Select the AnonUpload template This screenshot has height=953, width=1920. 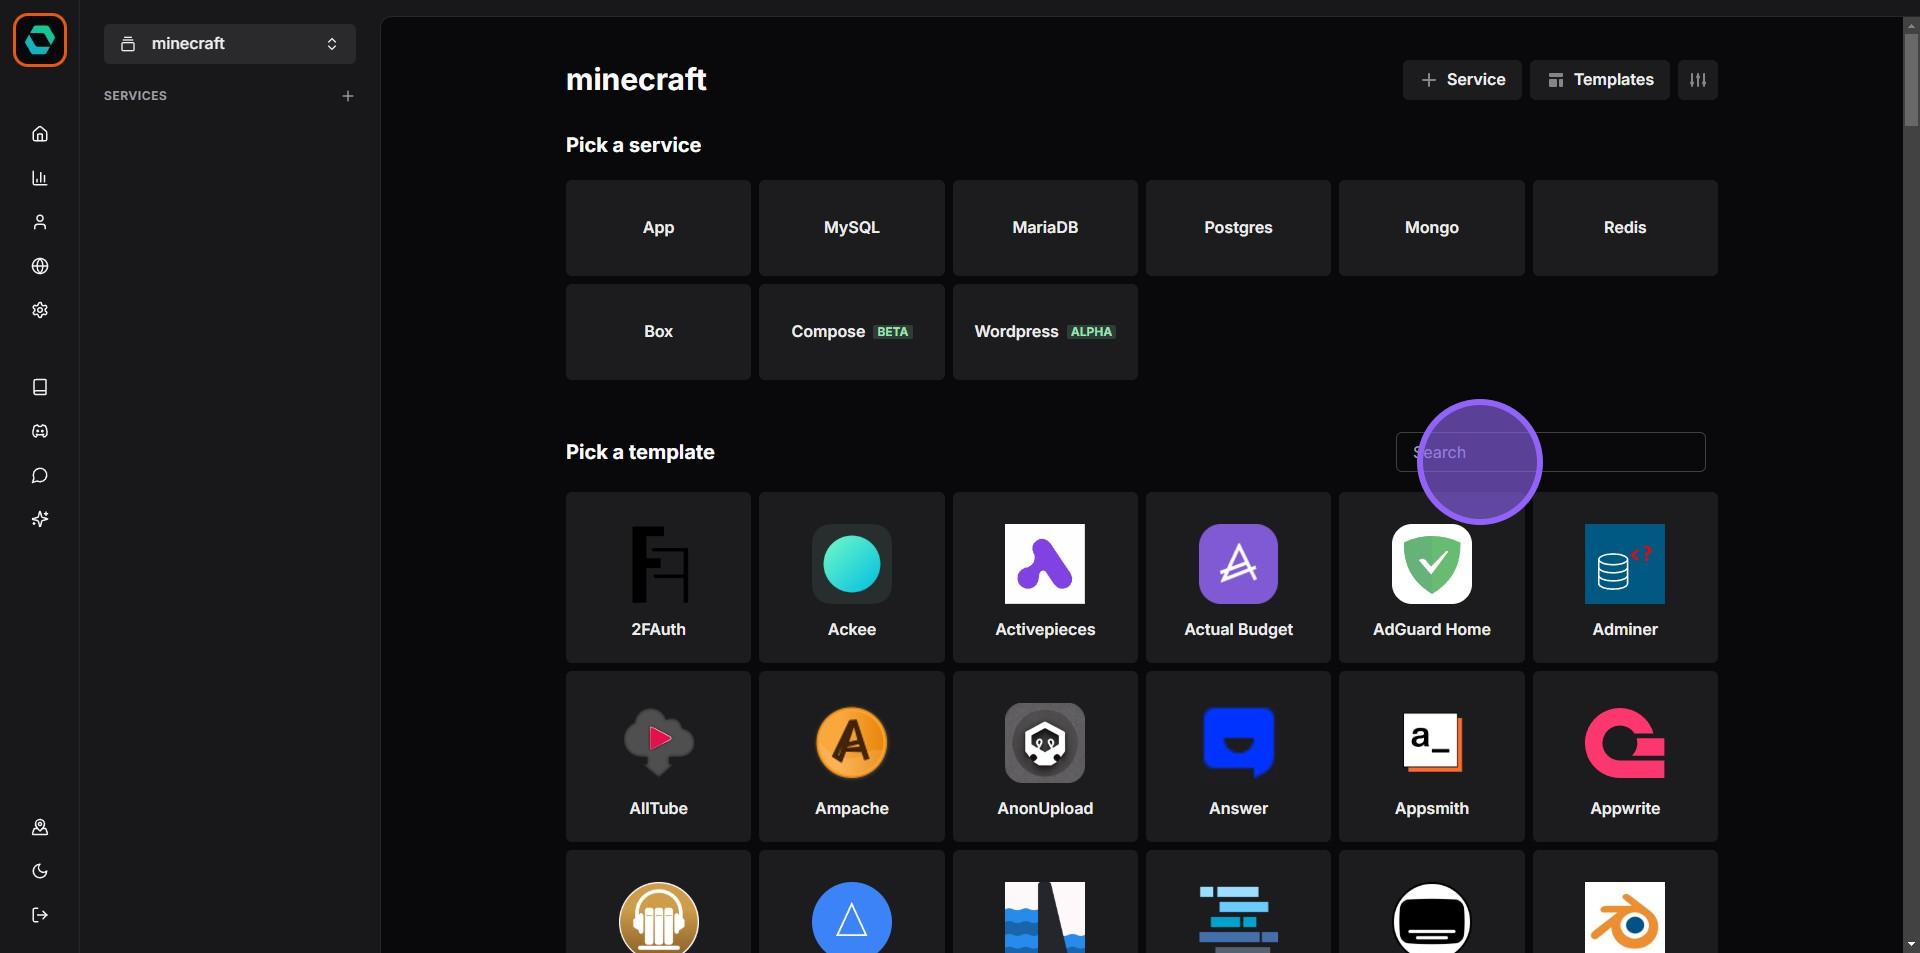pyautogui.click(x=1045, y=756)
